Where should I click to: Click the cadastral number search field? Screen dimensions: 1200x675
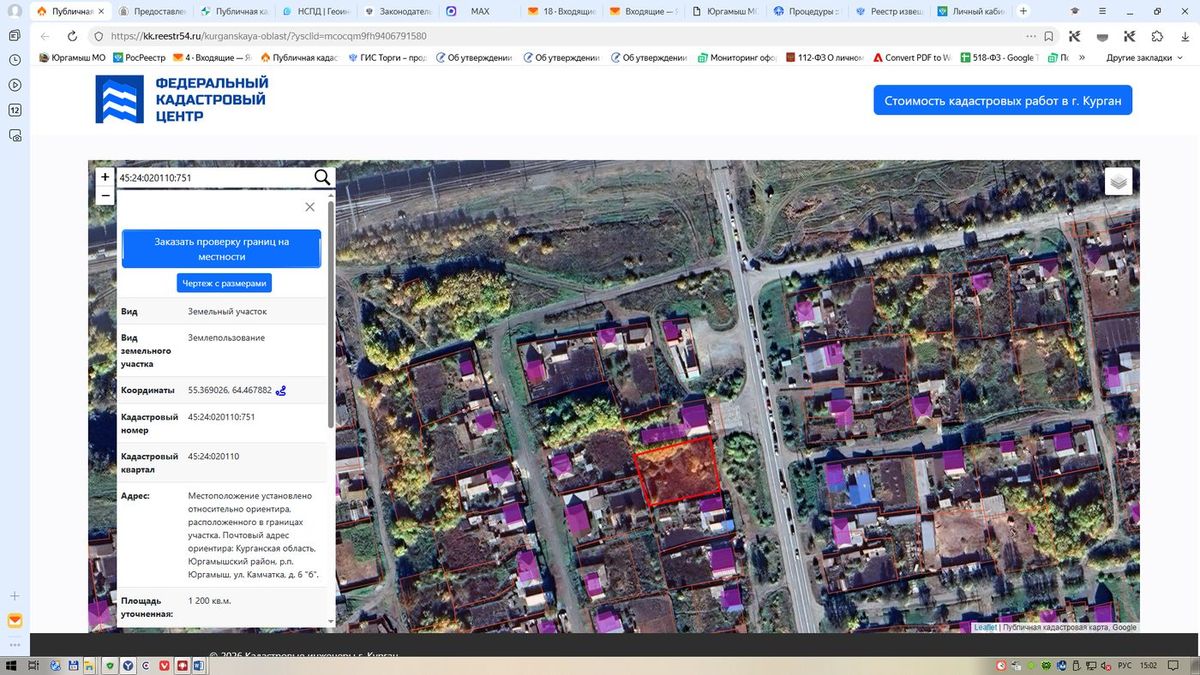[x=212, y=177]
